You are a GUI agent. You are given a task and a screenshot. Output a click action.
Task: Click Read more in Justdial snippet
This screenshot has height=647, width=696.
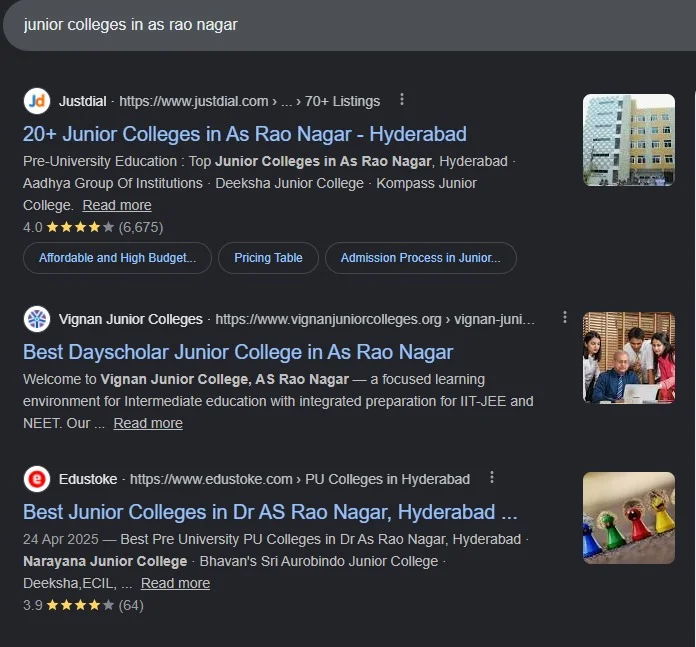tap(117, 205)
